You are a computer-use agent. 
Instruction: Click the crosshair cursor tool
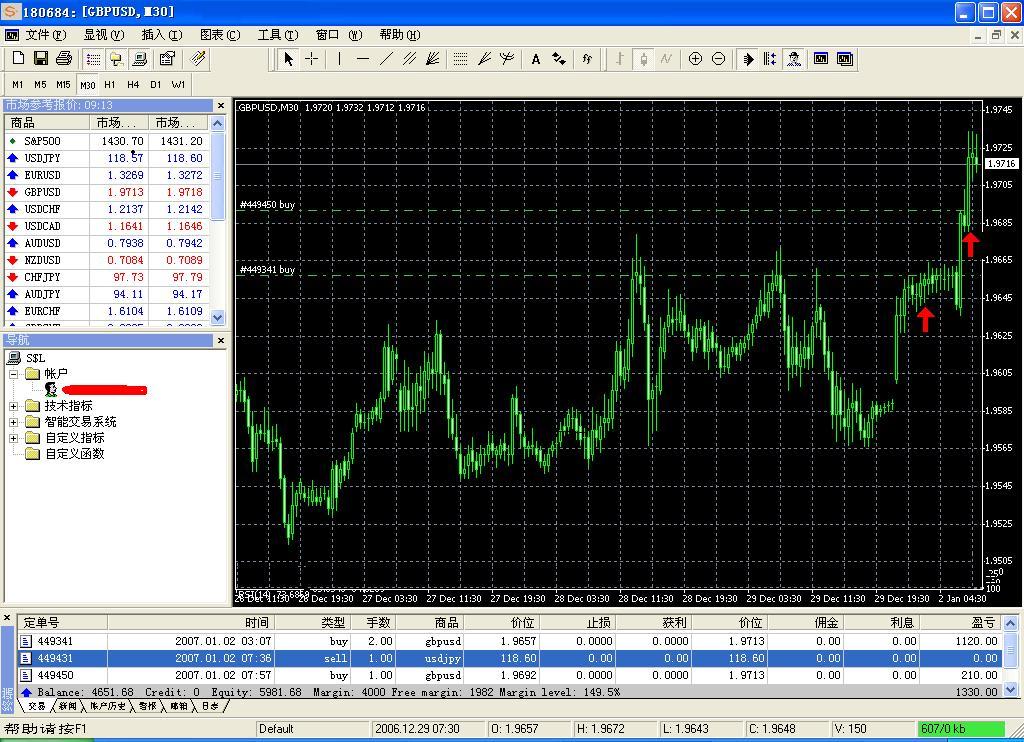[x=312, y=59]
